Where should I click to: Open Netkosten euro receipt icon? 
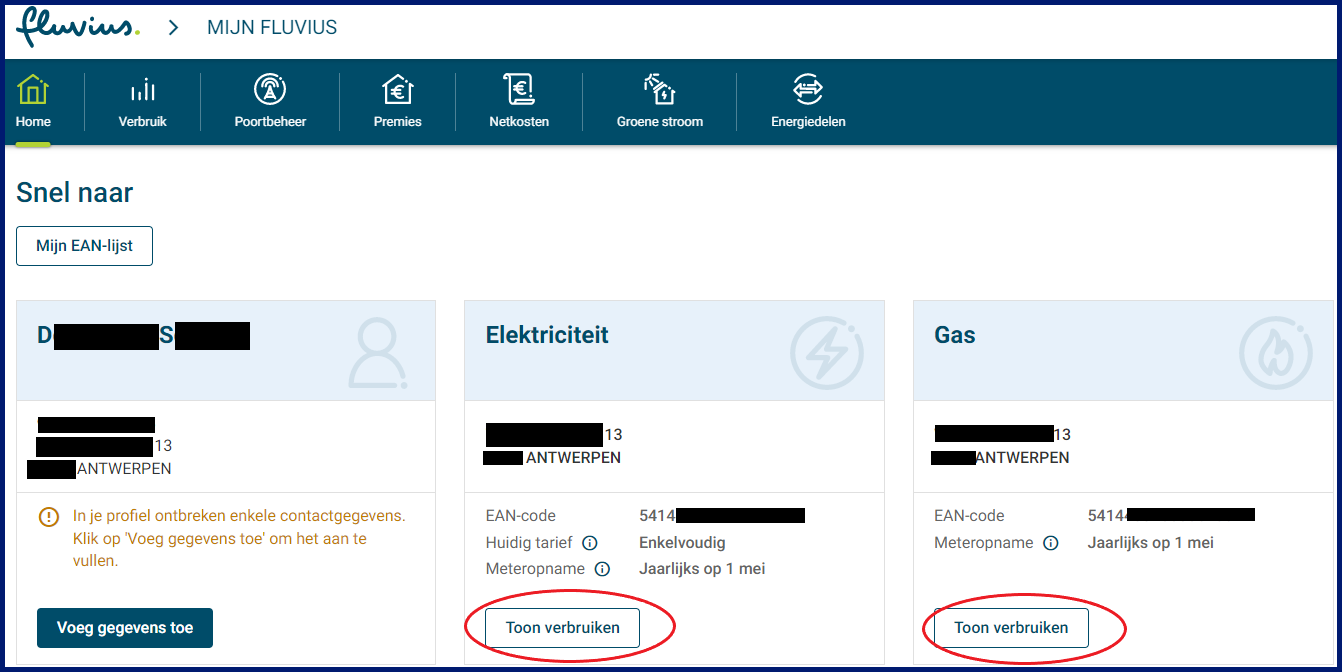click(519, 91)
